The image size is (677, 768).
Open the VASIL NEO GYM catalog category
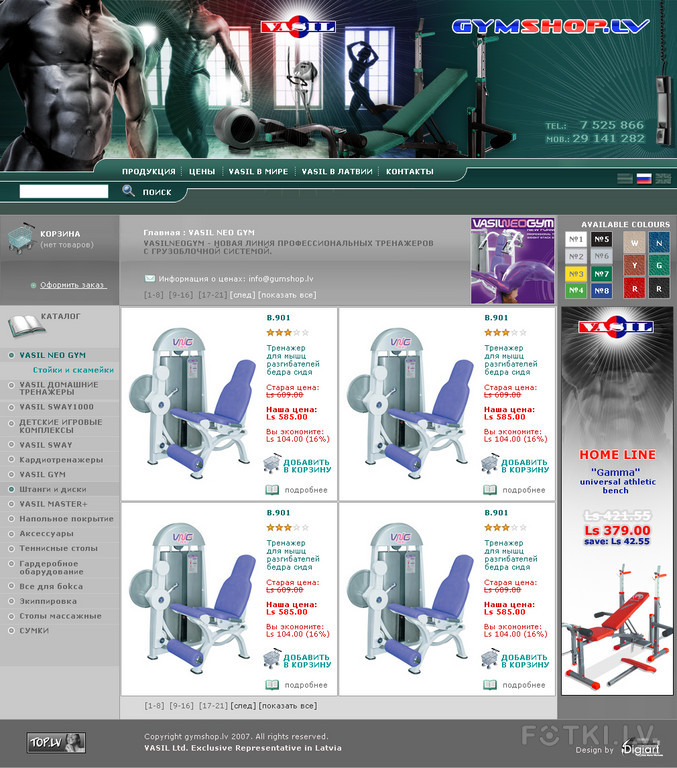tap(52, 355)
